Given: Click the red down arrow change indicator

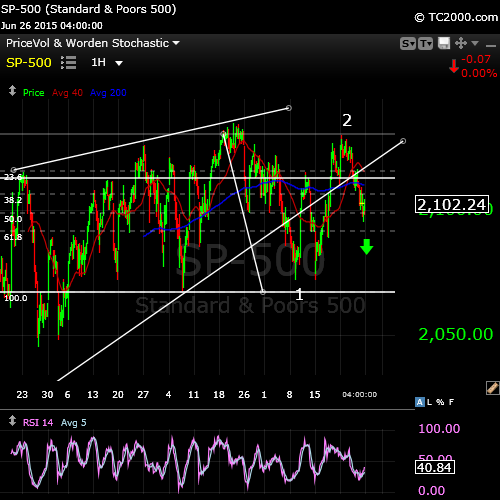Looking at the screenshot, I should point(454,66).
